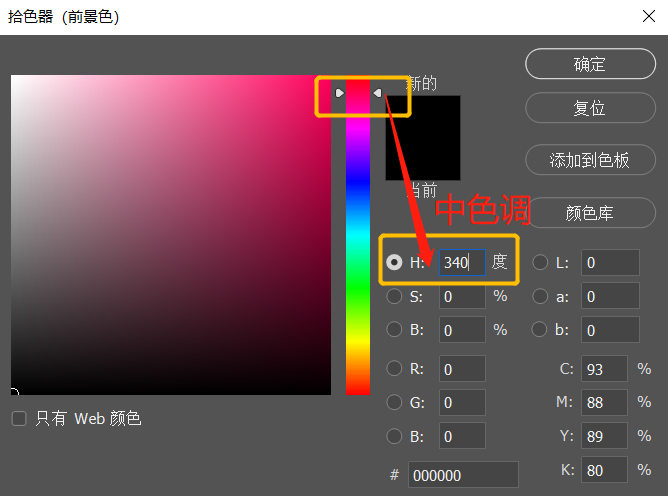Click the C field showing 93
The image size is (668, 496).
pos(604,369)
